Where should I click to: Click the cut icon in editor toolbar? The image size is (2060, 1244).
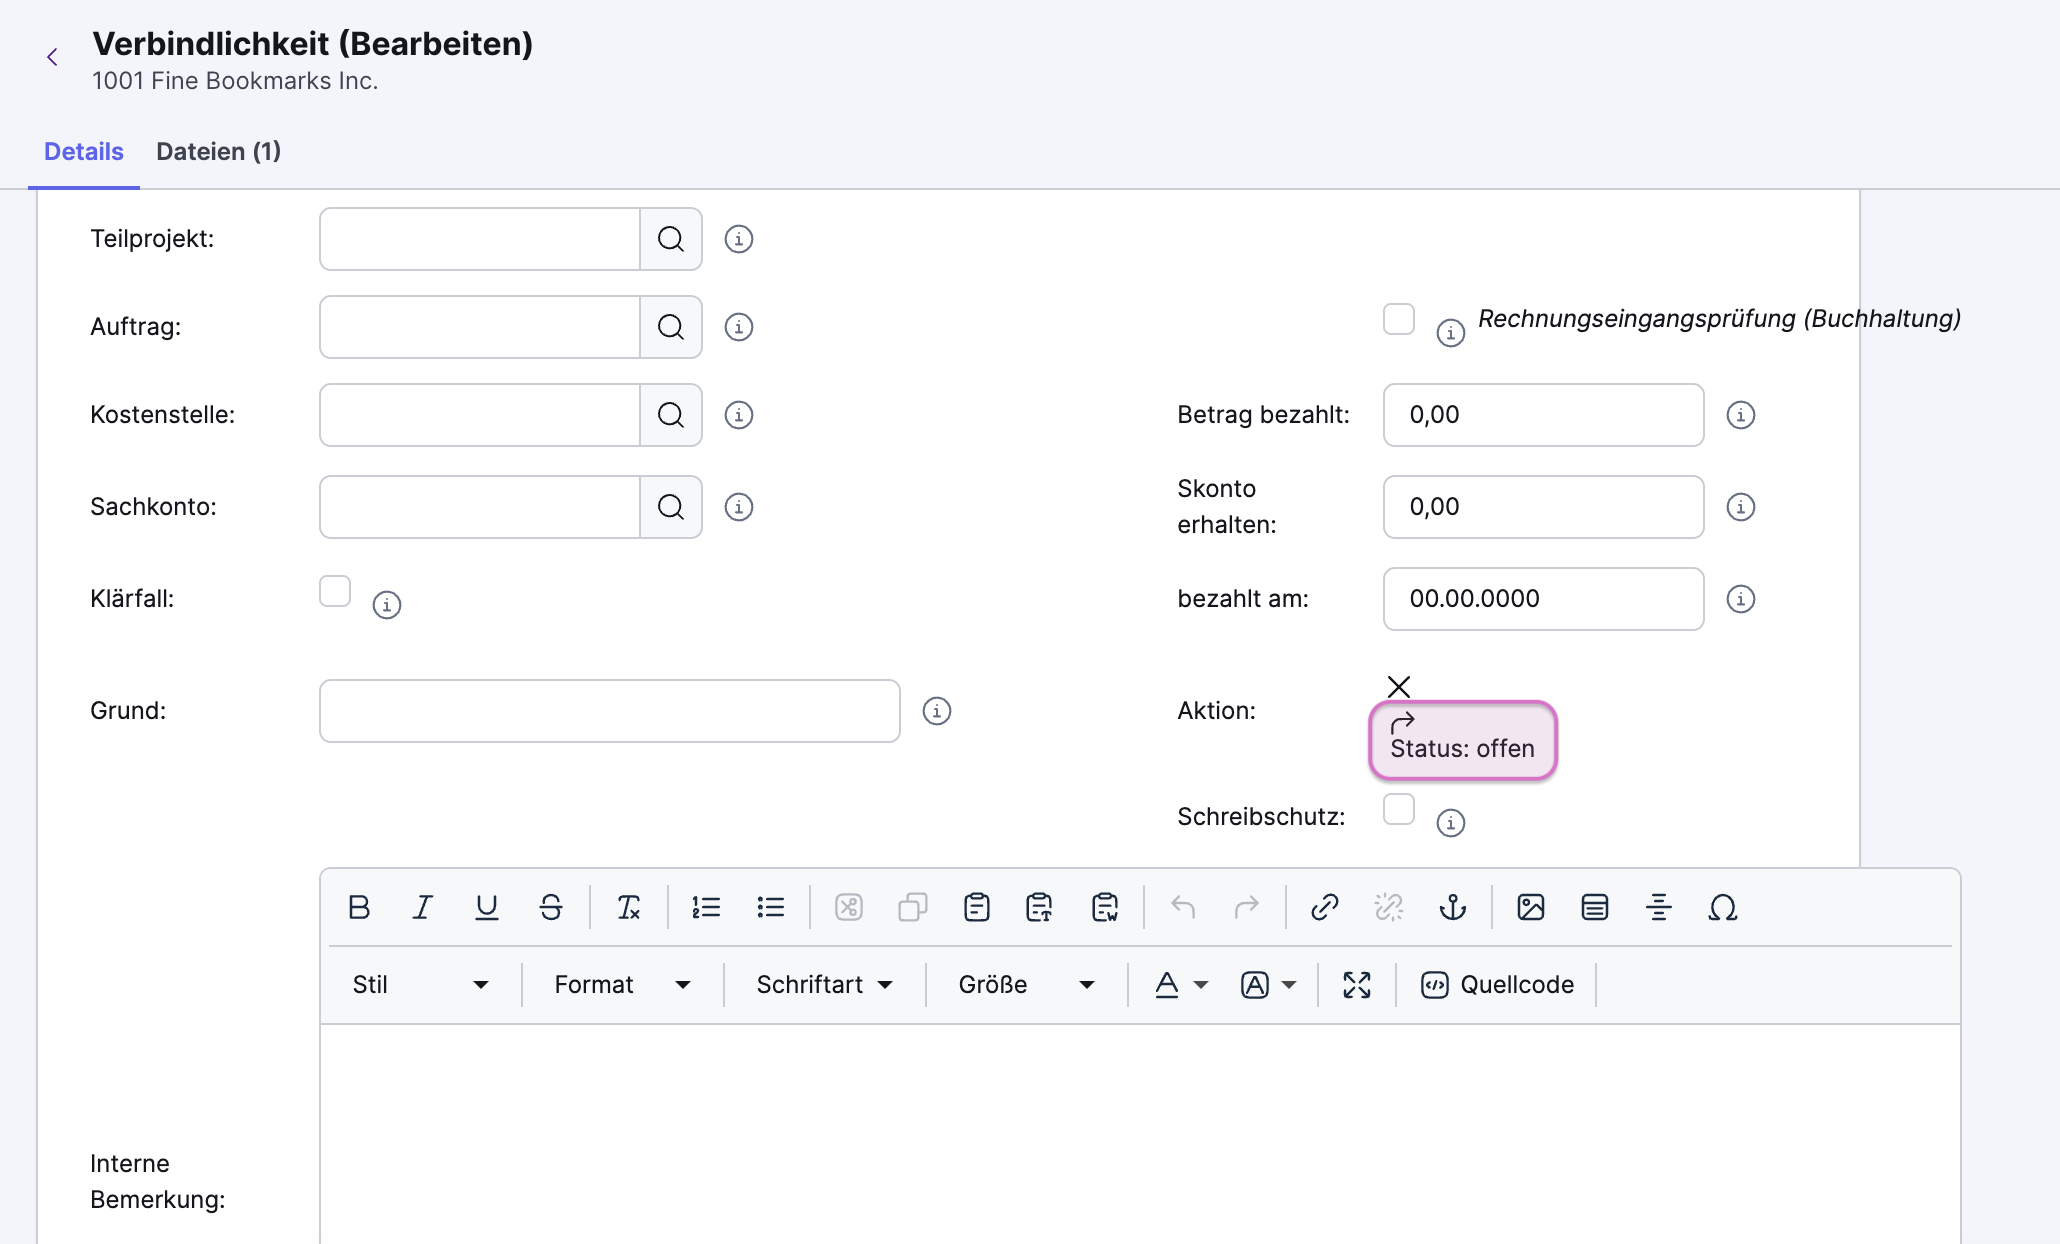tap(849, 907)
